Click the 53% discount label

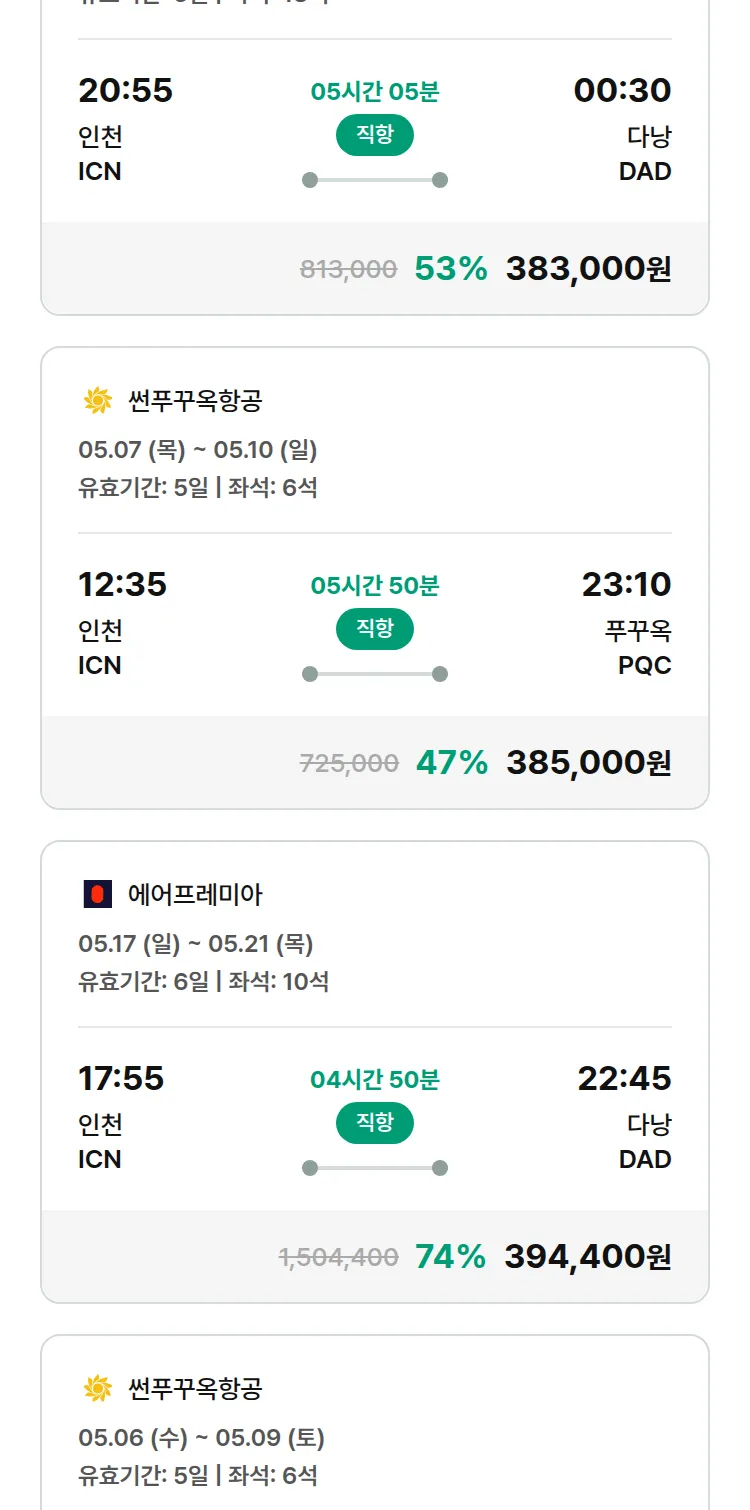(x=451, y=268)
